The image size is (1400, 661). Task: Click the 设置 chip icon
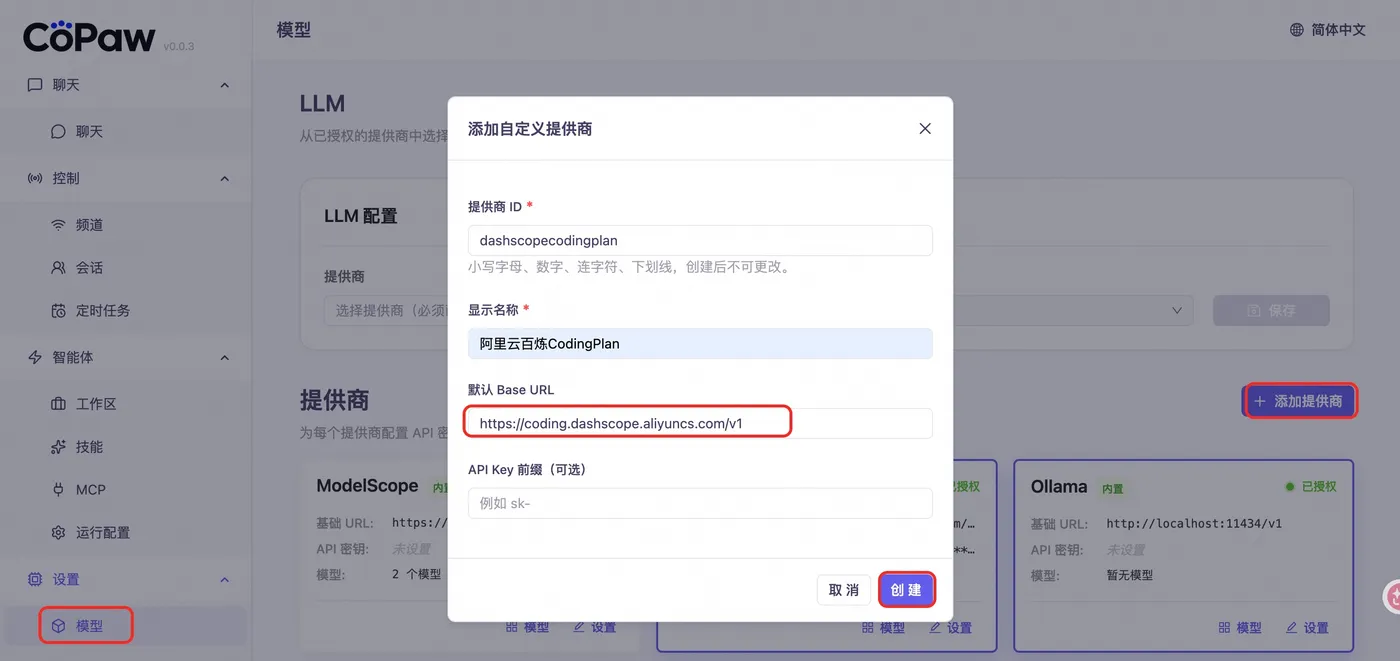[x=35, y=579]
